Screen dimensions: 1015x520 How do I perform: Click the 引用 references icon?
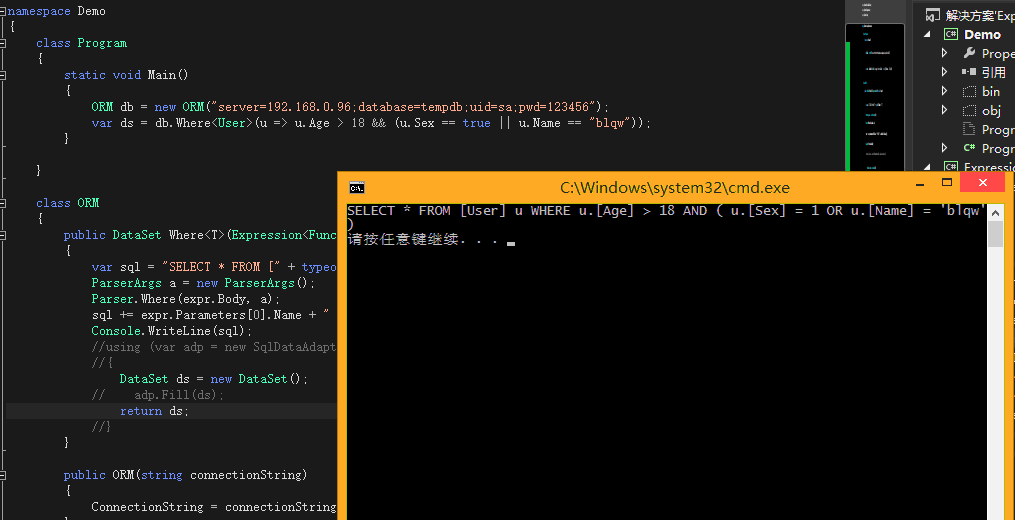(969, 72)
